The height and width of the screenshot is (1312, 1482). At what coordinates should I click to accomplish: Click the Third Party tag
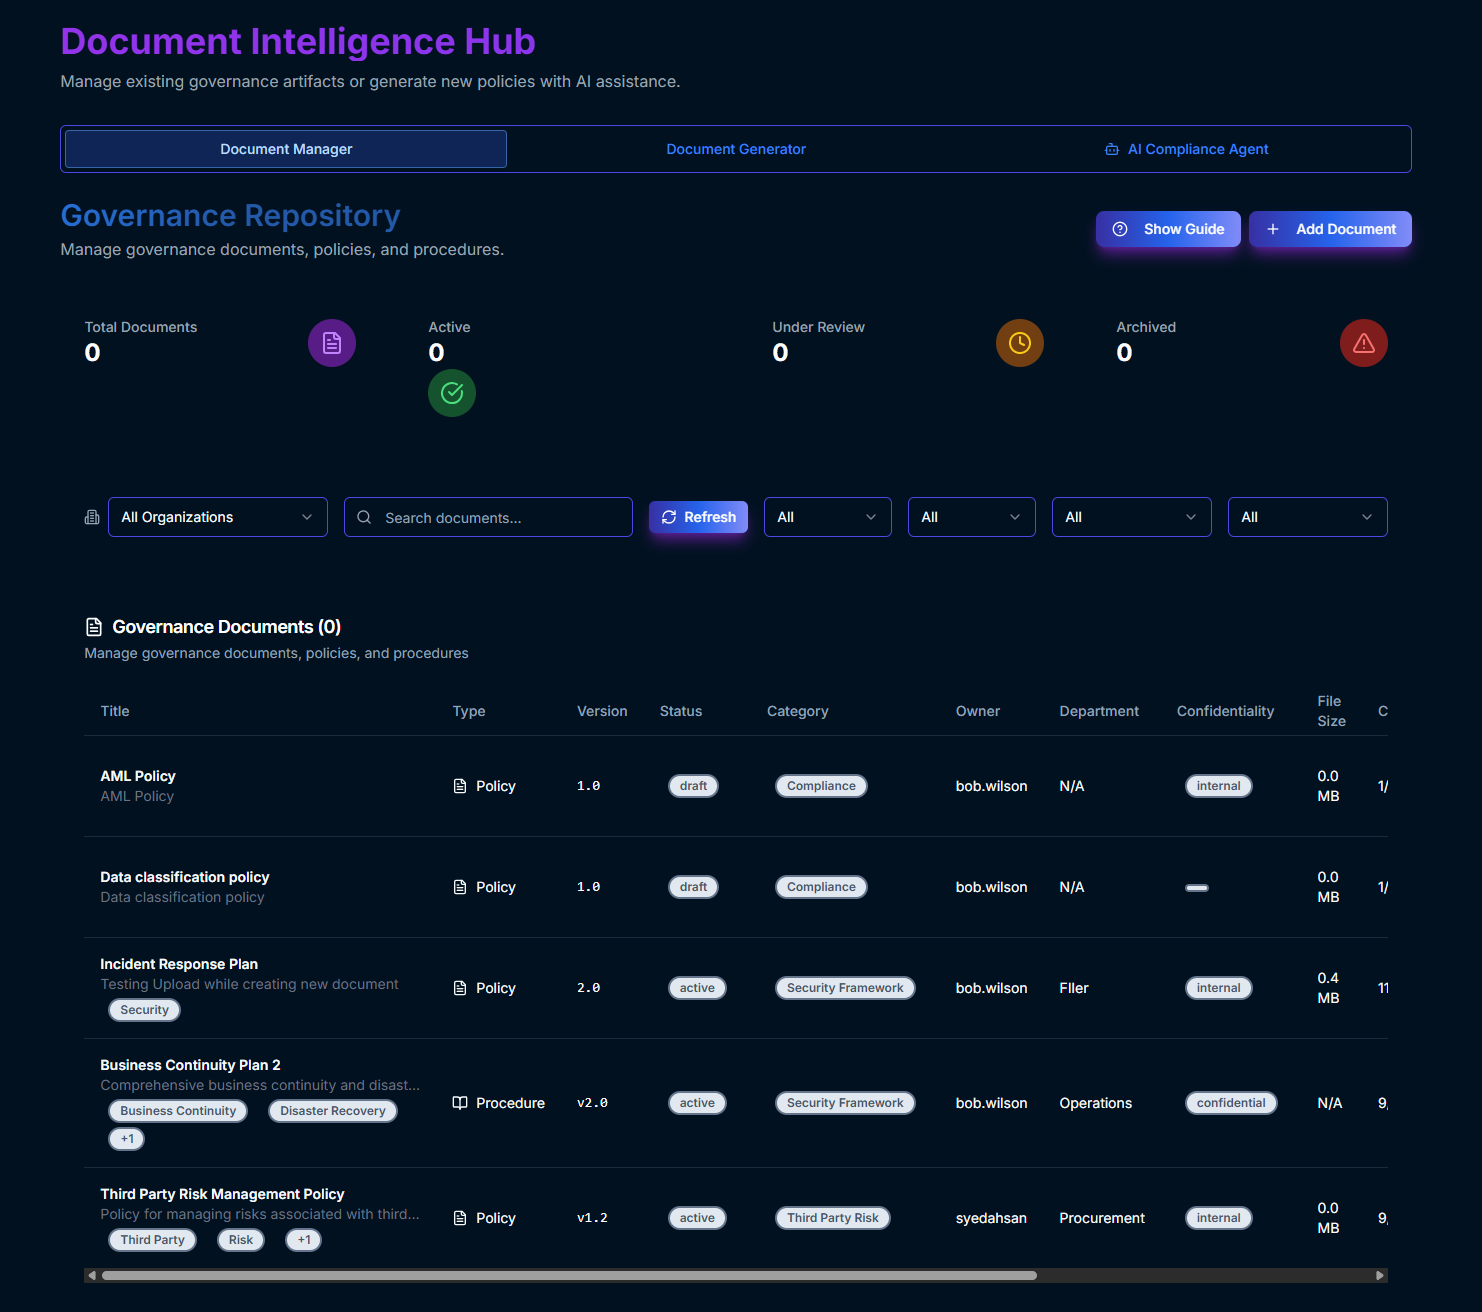(x=153, y=1240)
